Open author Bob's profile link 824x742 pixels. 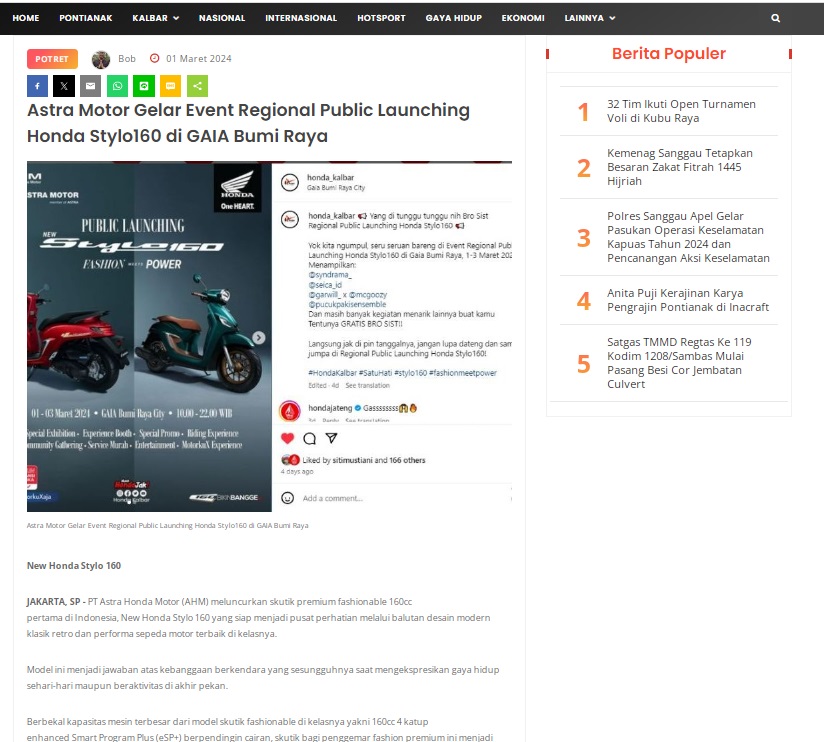click(x=127, y=59)
